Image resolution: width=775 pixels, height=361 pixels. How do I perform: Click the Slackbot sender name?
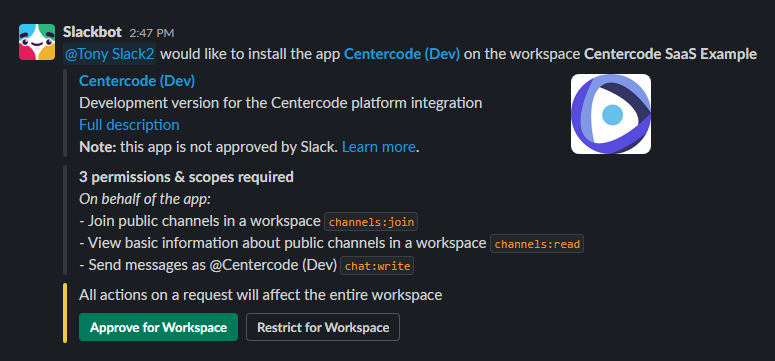coord(92,32)
